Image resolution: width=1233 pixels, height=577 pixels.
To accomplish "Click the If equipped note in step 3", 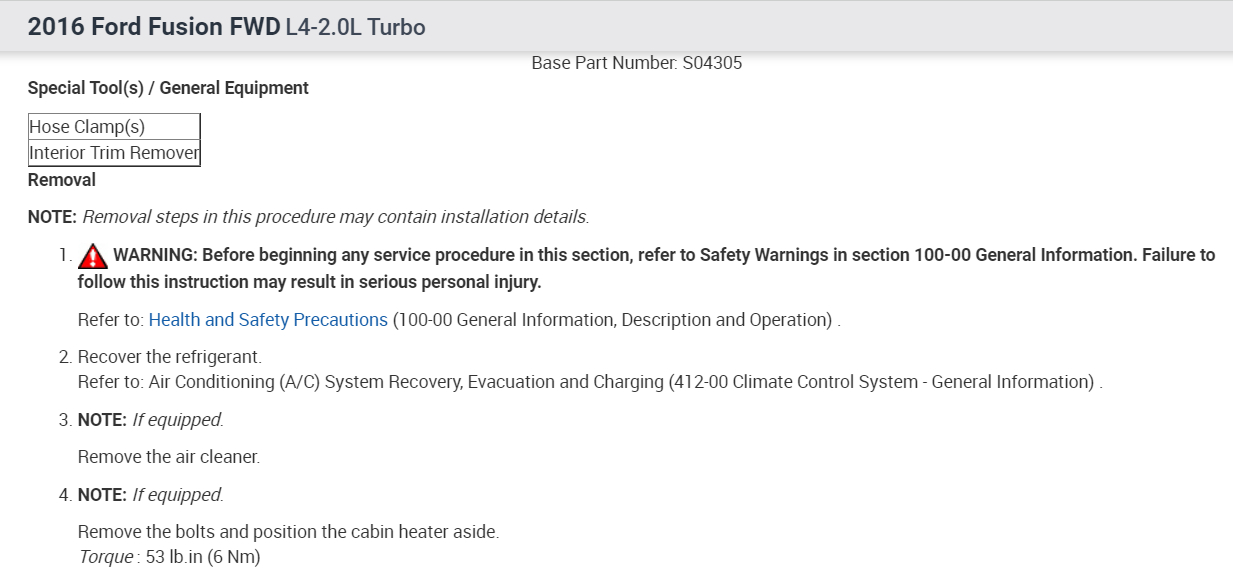I will click(177, 420).
